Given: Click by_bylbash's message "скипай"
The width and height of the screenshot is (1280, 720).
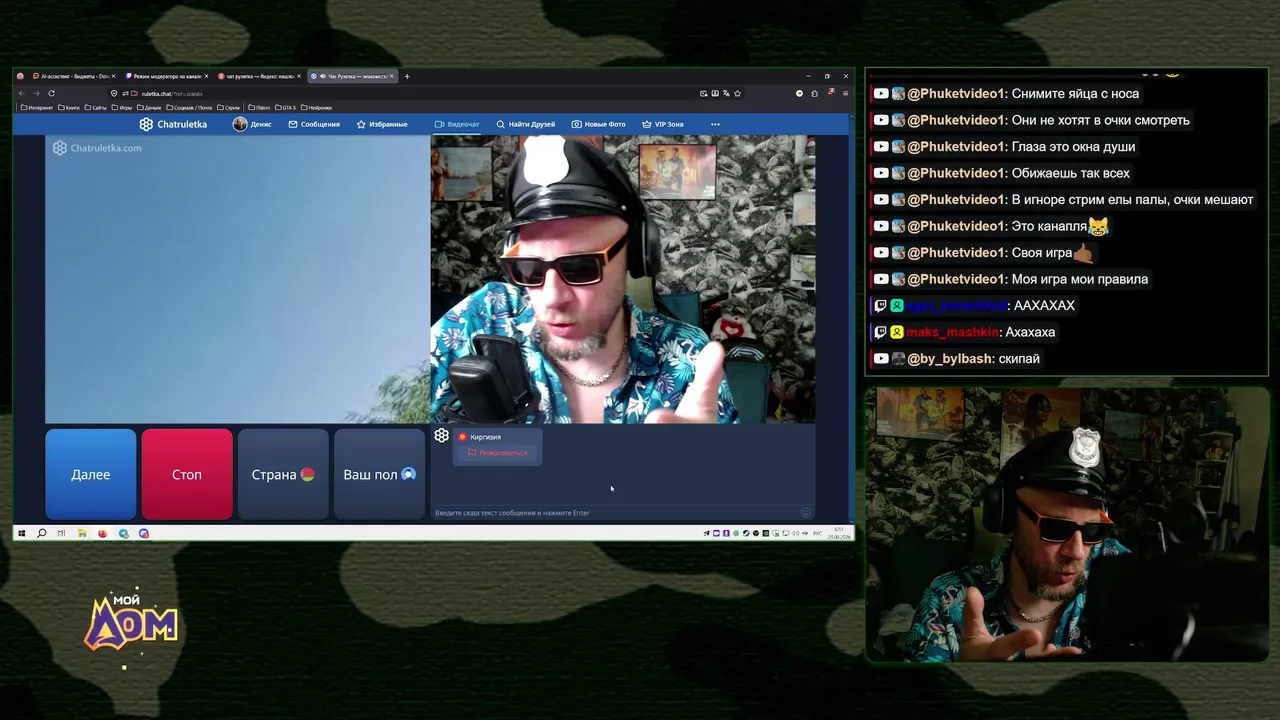Looking at the screenshot, I should coord(1019,358).
